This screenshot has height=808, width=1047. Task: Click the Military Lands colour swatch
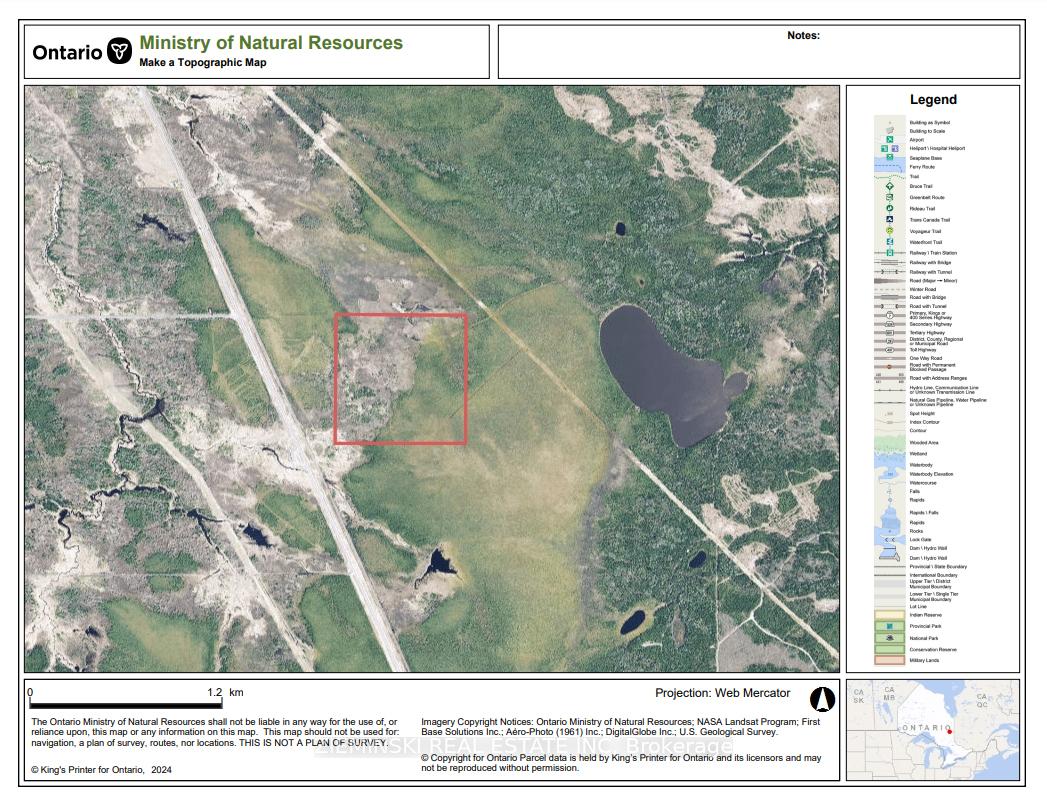pos(889,660)
